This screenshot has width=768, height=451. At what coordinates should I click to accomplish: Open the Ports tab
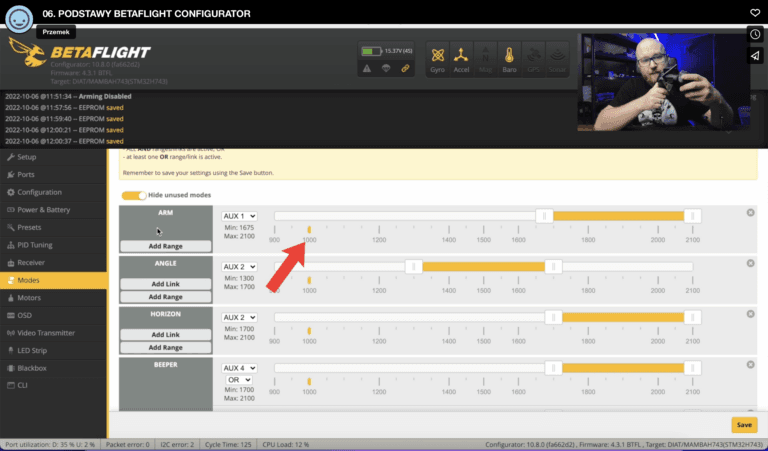click(53, 175)
